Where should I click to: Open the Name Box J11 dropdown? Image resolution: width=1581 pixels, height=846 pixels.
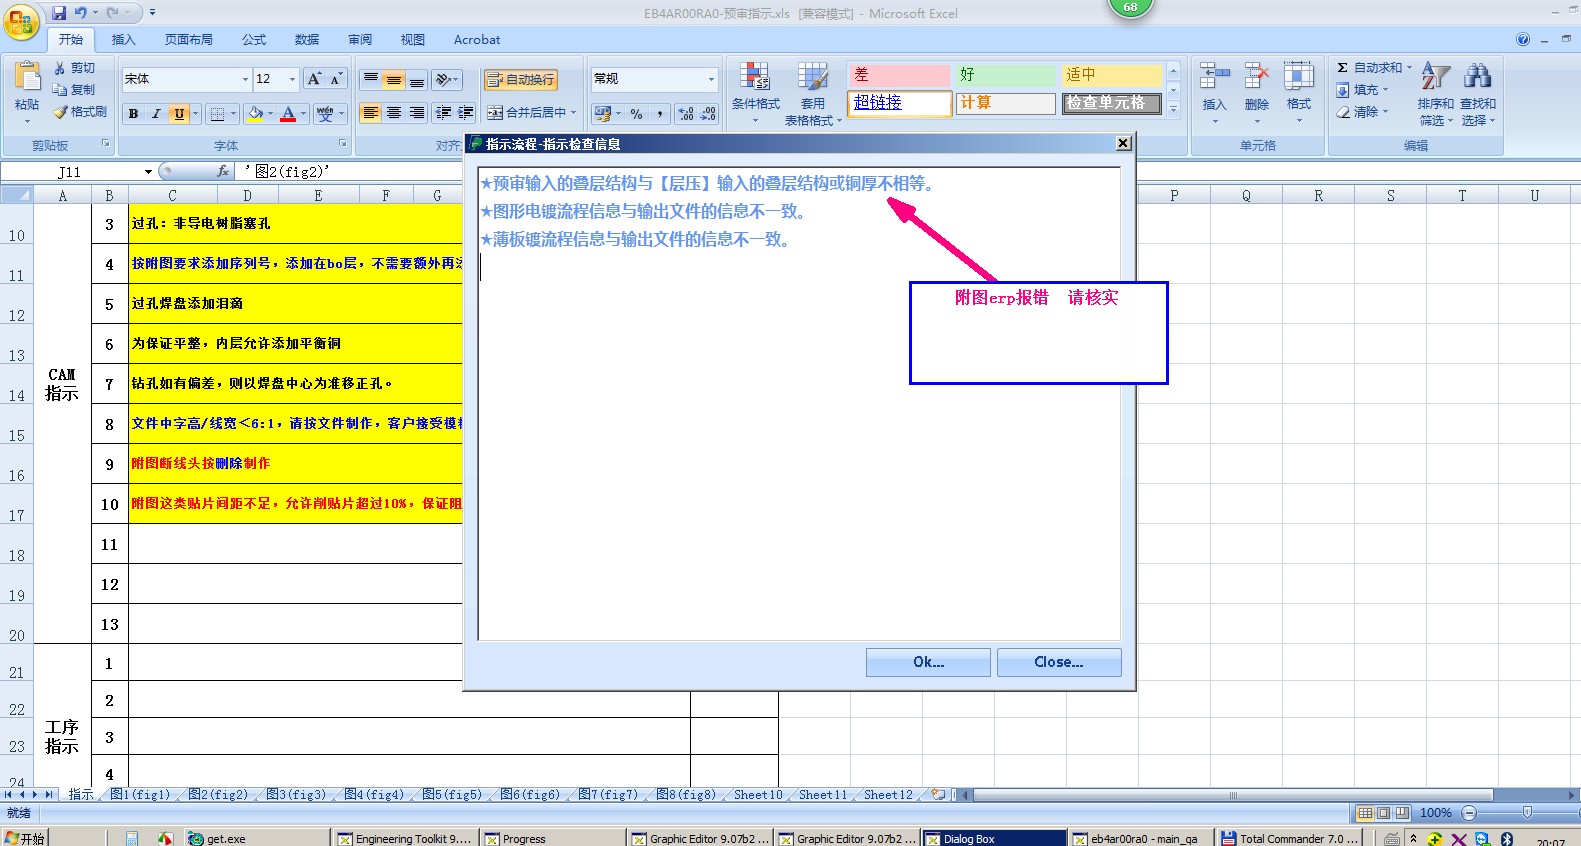(149, 172)
